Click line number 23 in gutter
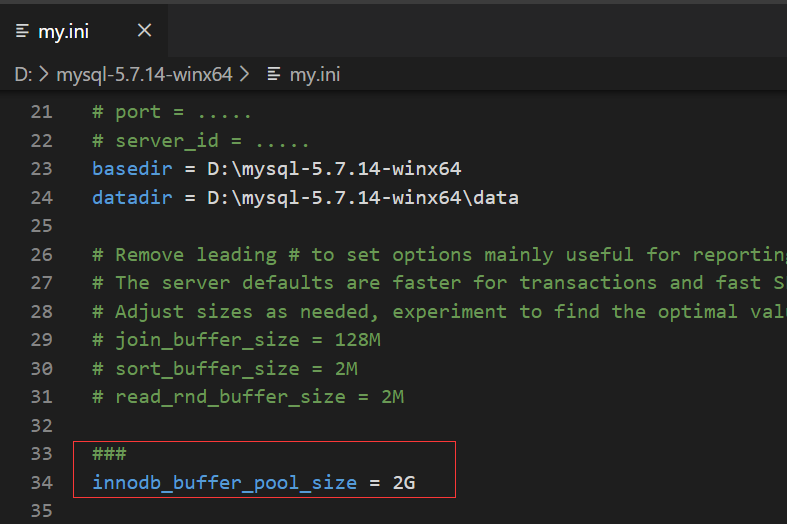Image resolution: width=787 pixels, height=524 pixels. [41, 169]
